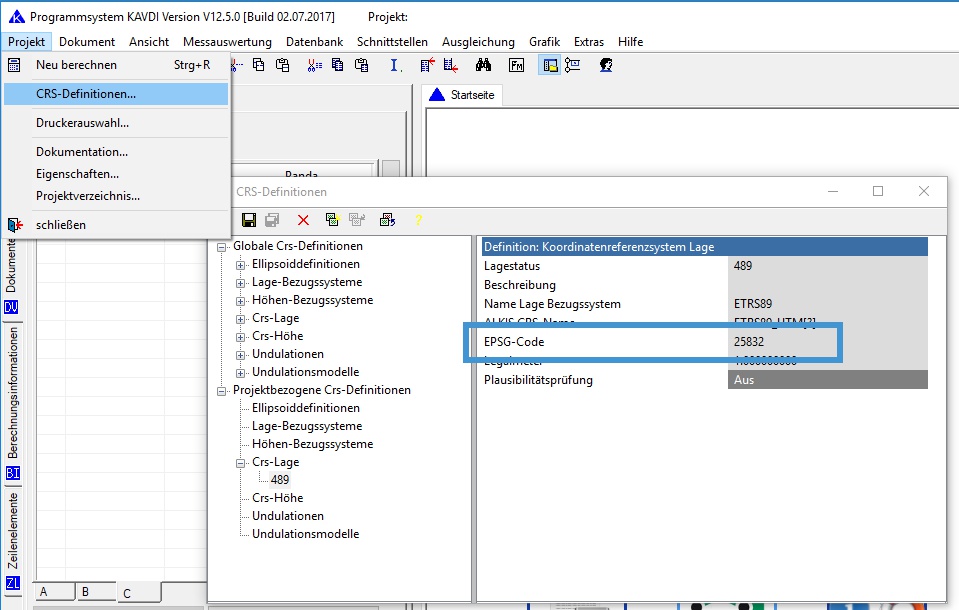Open the Berechnungsinformationen side tab

[x=13, y=392]
